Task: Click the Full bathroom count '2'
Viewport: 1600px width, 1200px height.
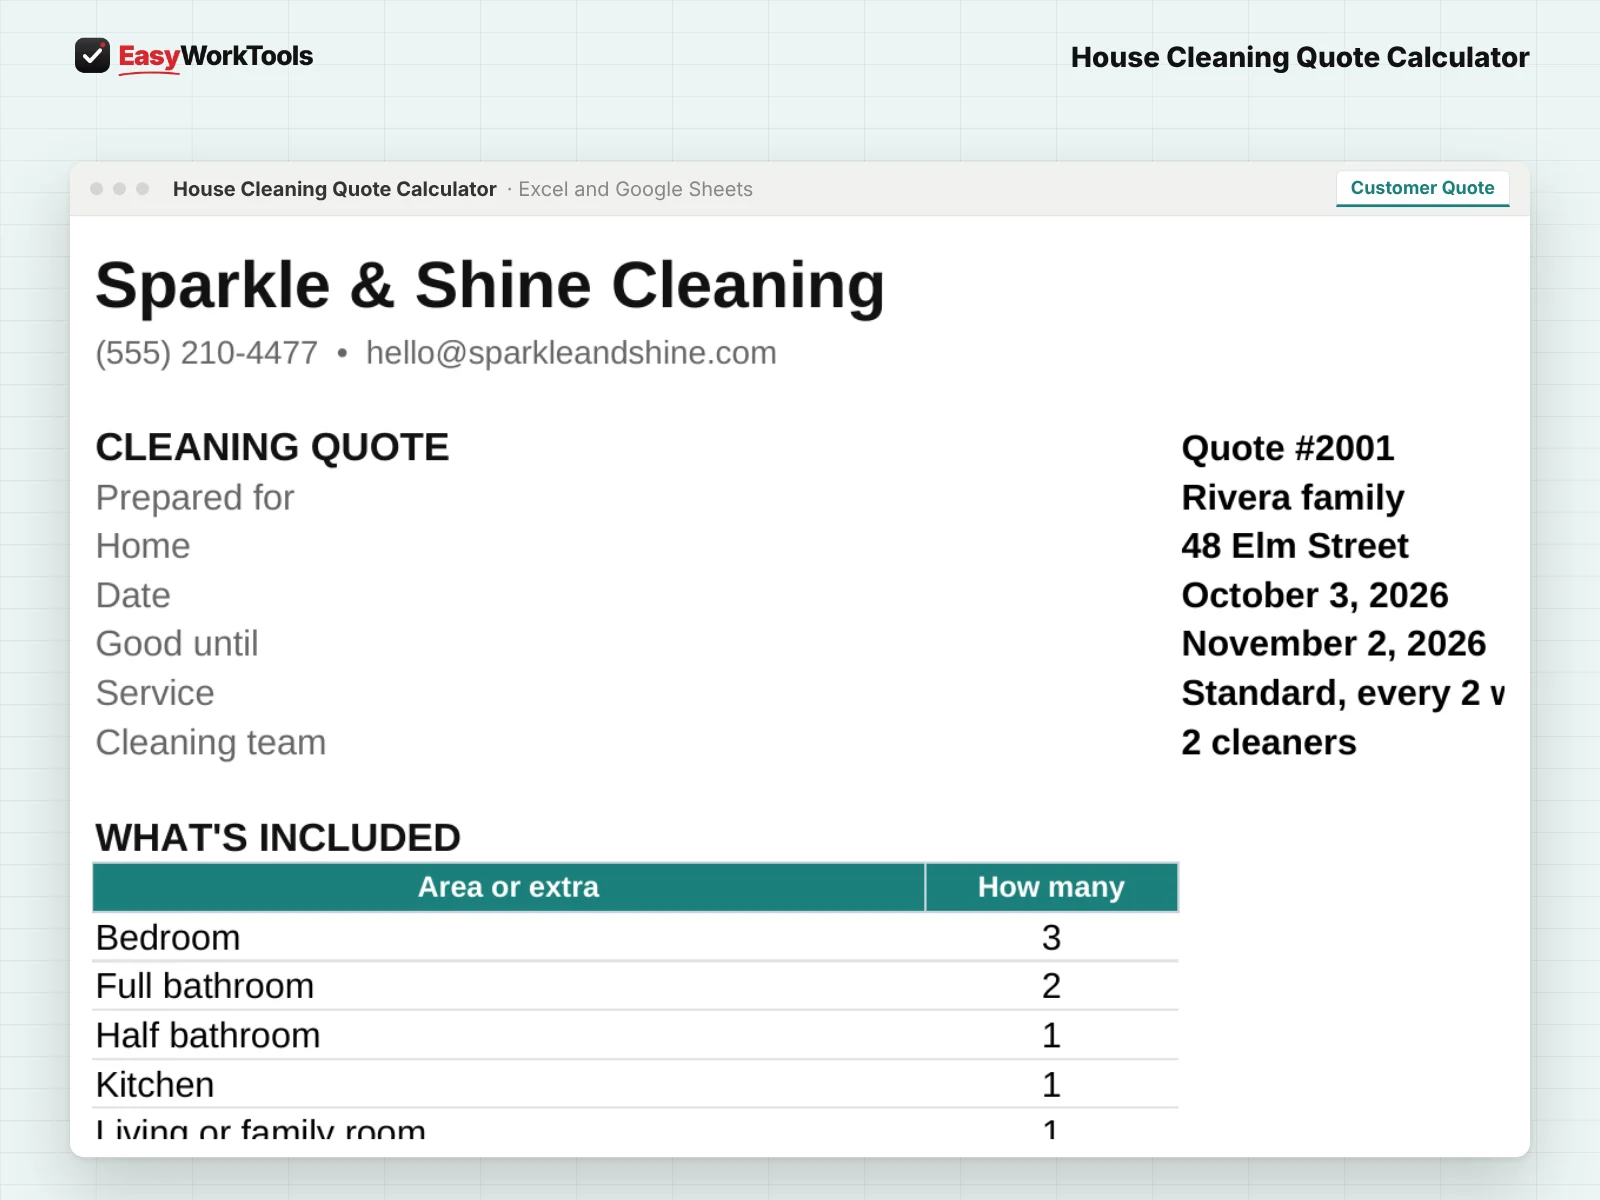Action: 1051,986
